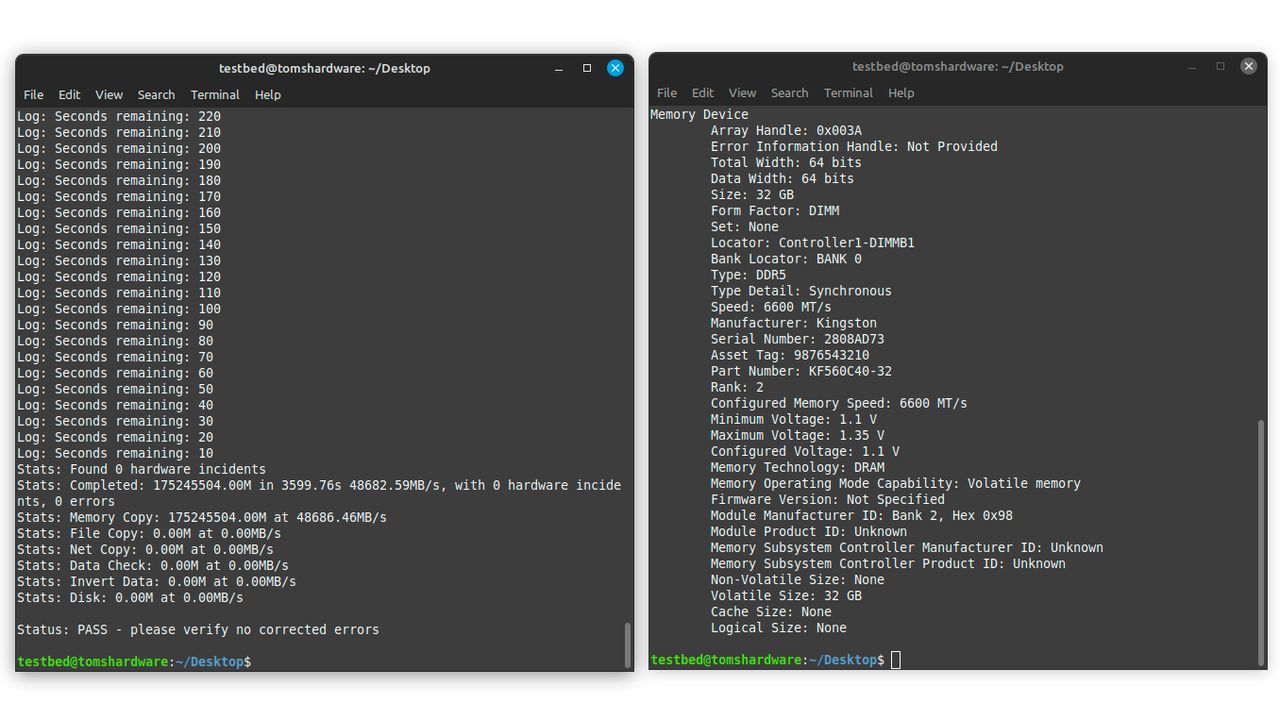This screenshot has width=1280, height=720.
Task: Minimize the right terminal window
Action: click(1192, 66)
